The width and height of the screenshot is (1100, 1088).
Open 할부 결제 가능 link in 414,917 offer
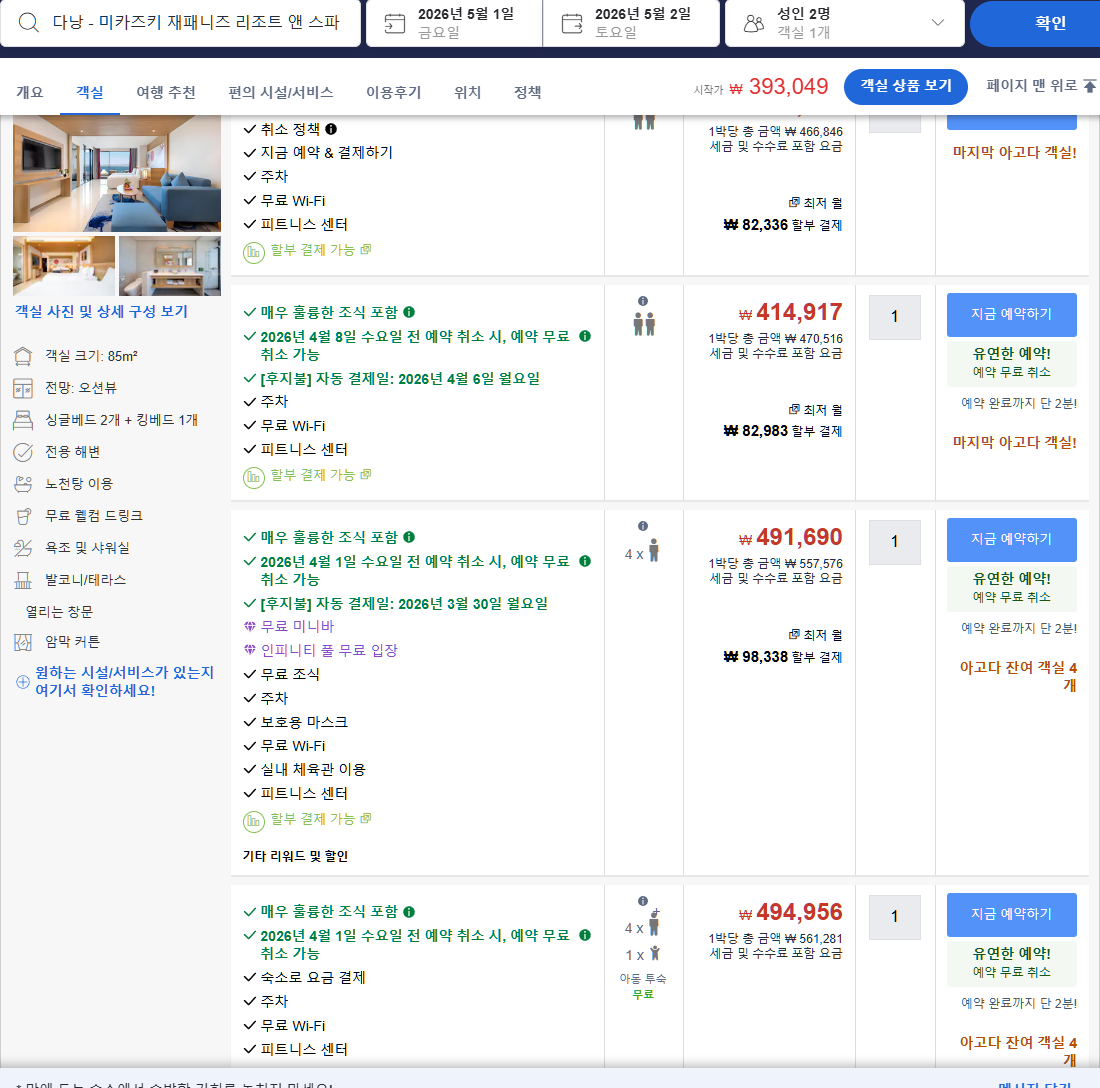(x=320, y=475)
